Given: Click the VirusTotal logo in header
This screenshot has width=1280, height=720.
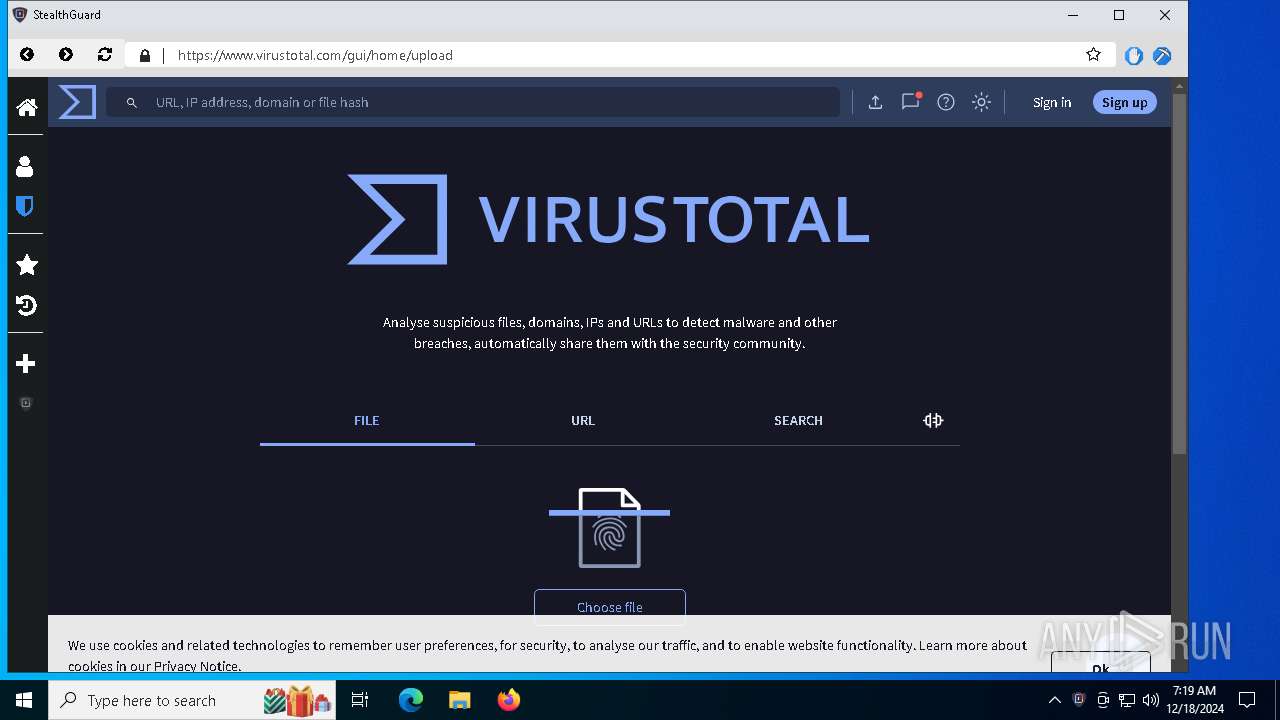Looking at the screenshot, I should pyautogui.click(x=77, y=102).
